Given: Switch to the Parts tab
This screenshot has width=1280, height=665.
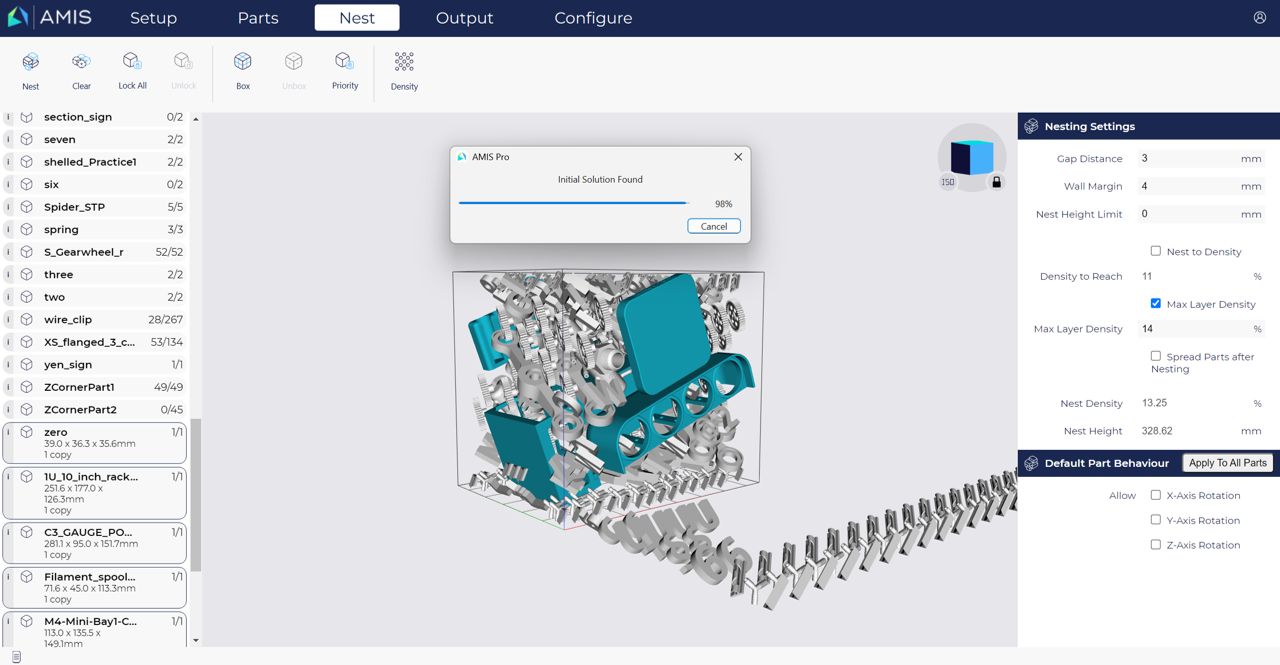Looking at the screenshot, I should coord(258,18).
